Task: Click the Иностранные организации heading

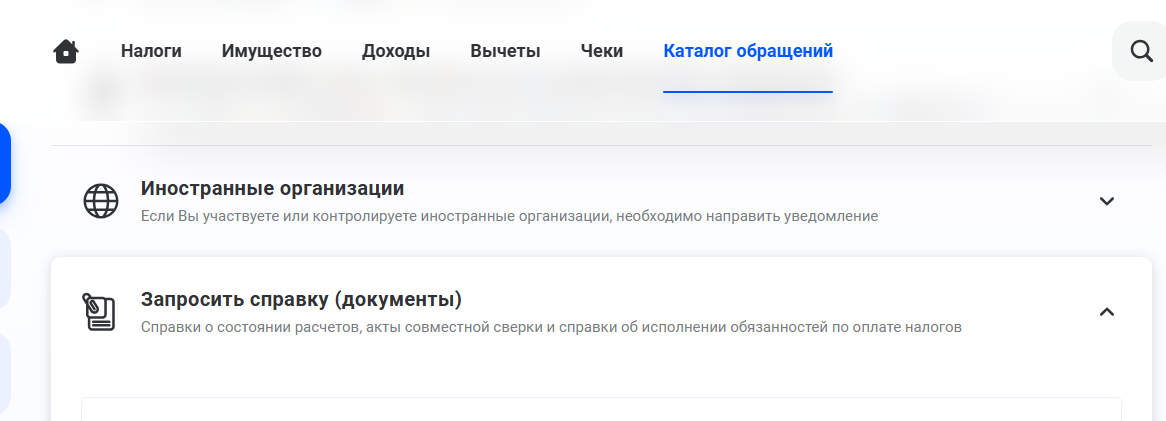Action: tap(272, 188)
